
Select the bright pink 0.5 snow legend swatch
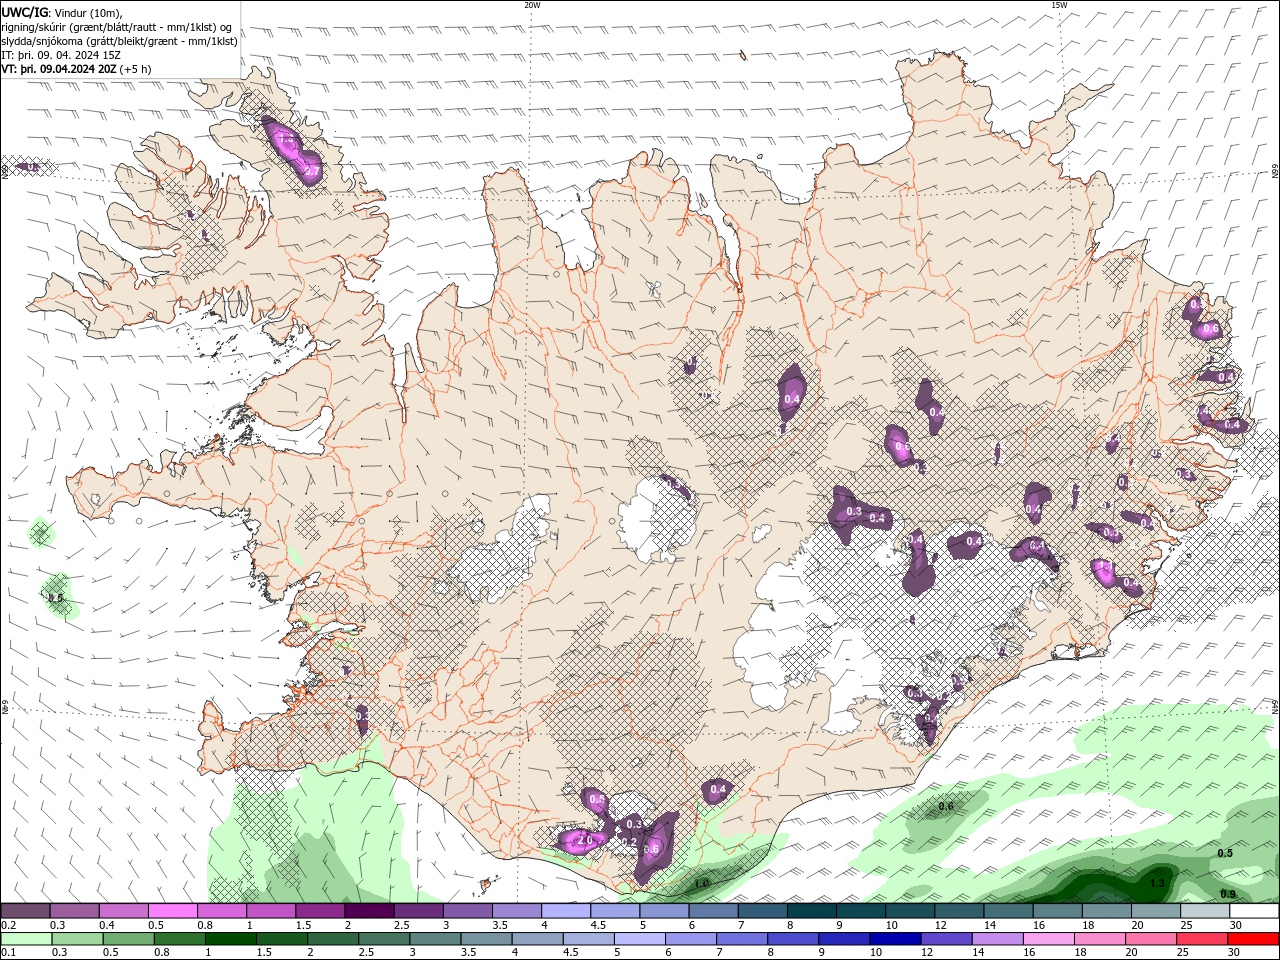(173, 911)
